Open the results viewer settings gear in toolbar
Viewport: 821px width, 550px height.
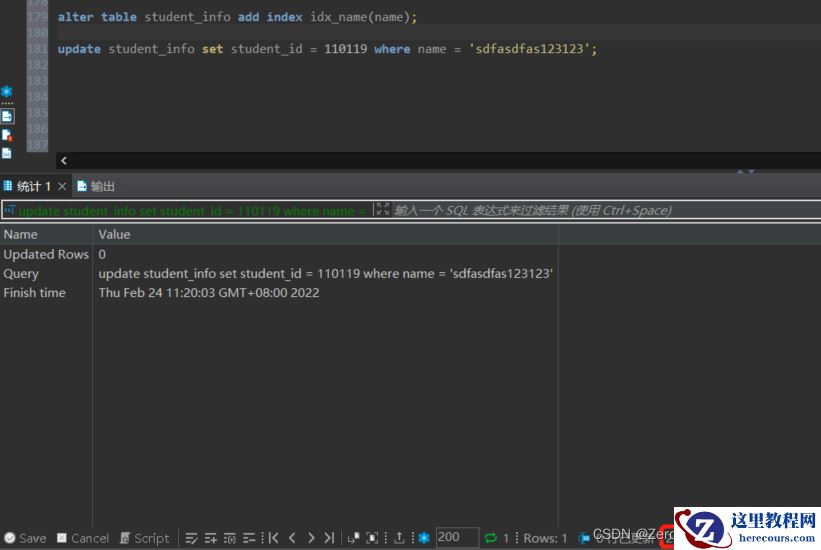click(424, 538)
